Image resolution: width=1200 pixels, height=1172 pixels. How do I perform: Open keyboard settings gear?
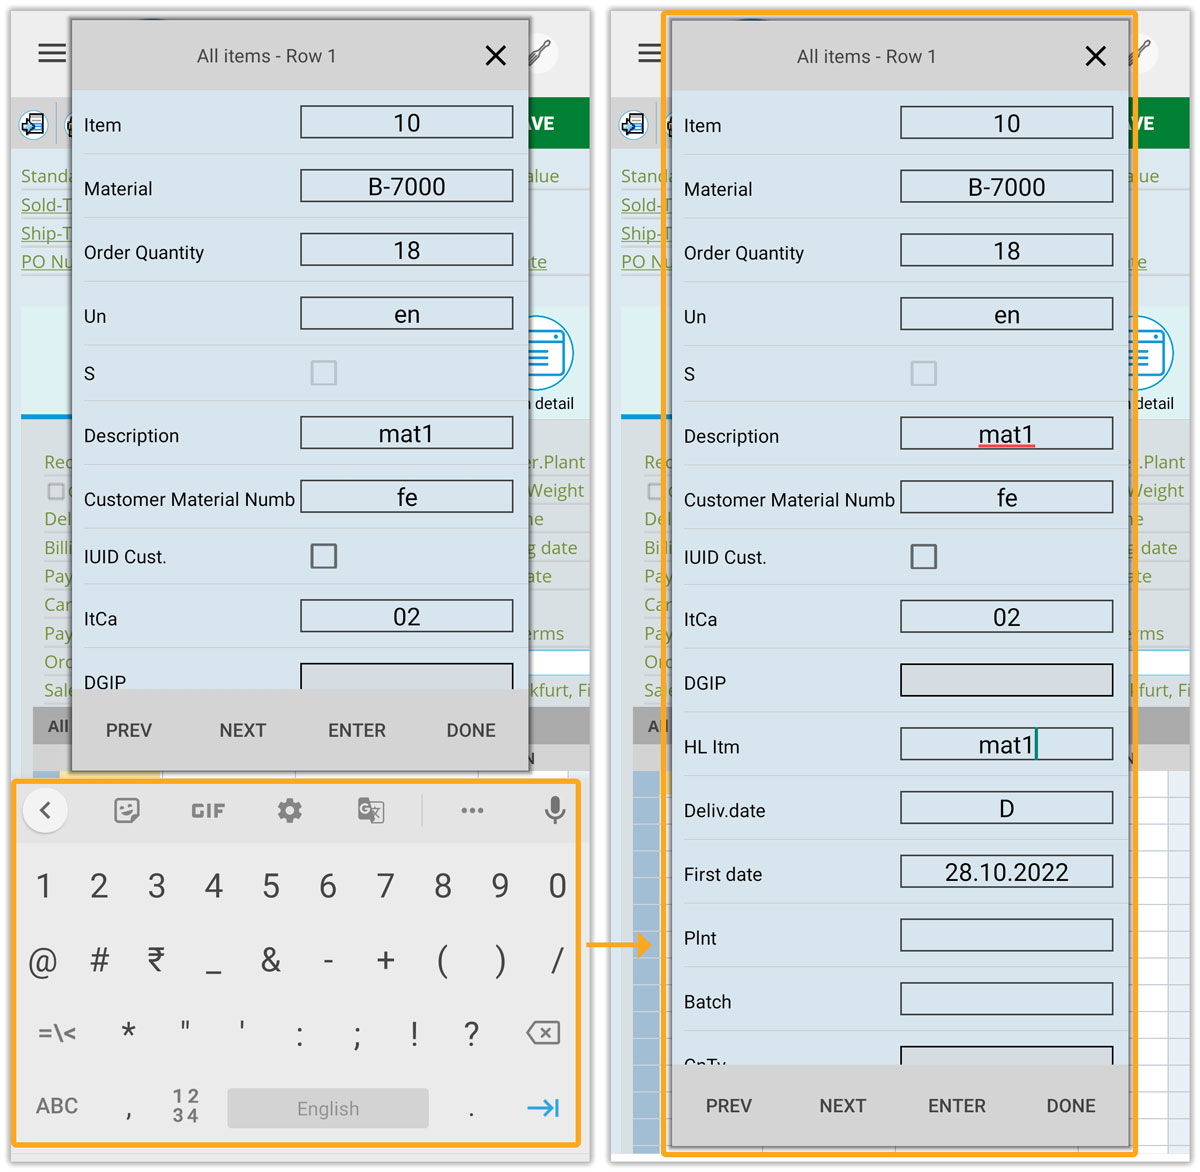290,810
